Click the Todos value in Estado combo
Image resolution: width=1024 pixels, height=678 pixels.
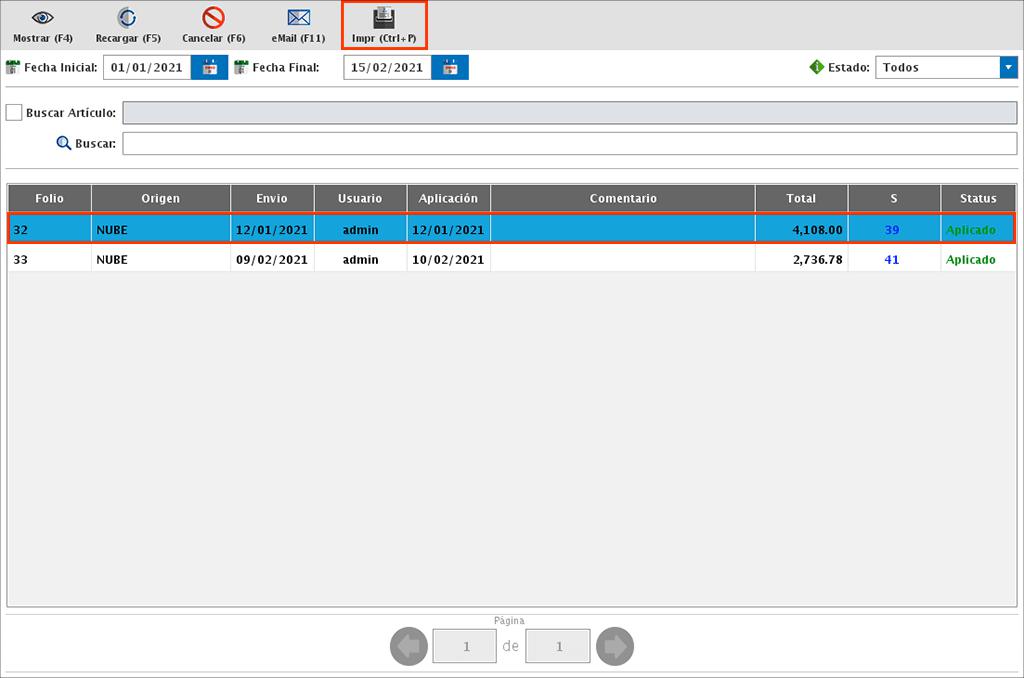coord(937,68)
